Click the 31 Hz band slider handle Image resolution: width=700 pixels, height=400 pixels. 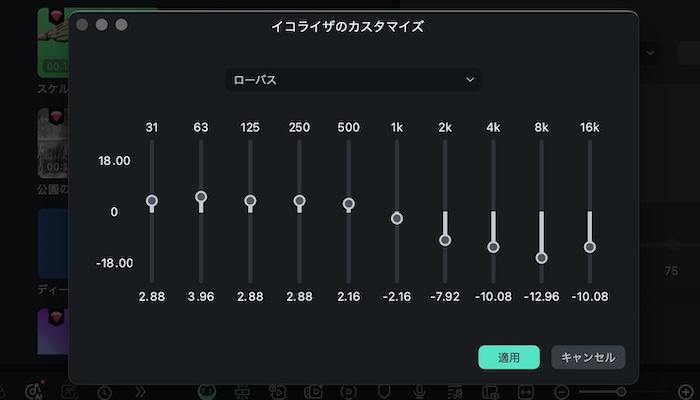click(x=152, y=200)
